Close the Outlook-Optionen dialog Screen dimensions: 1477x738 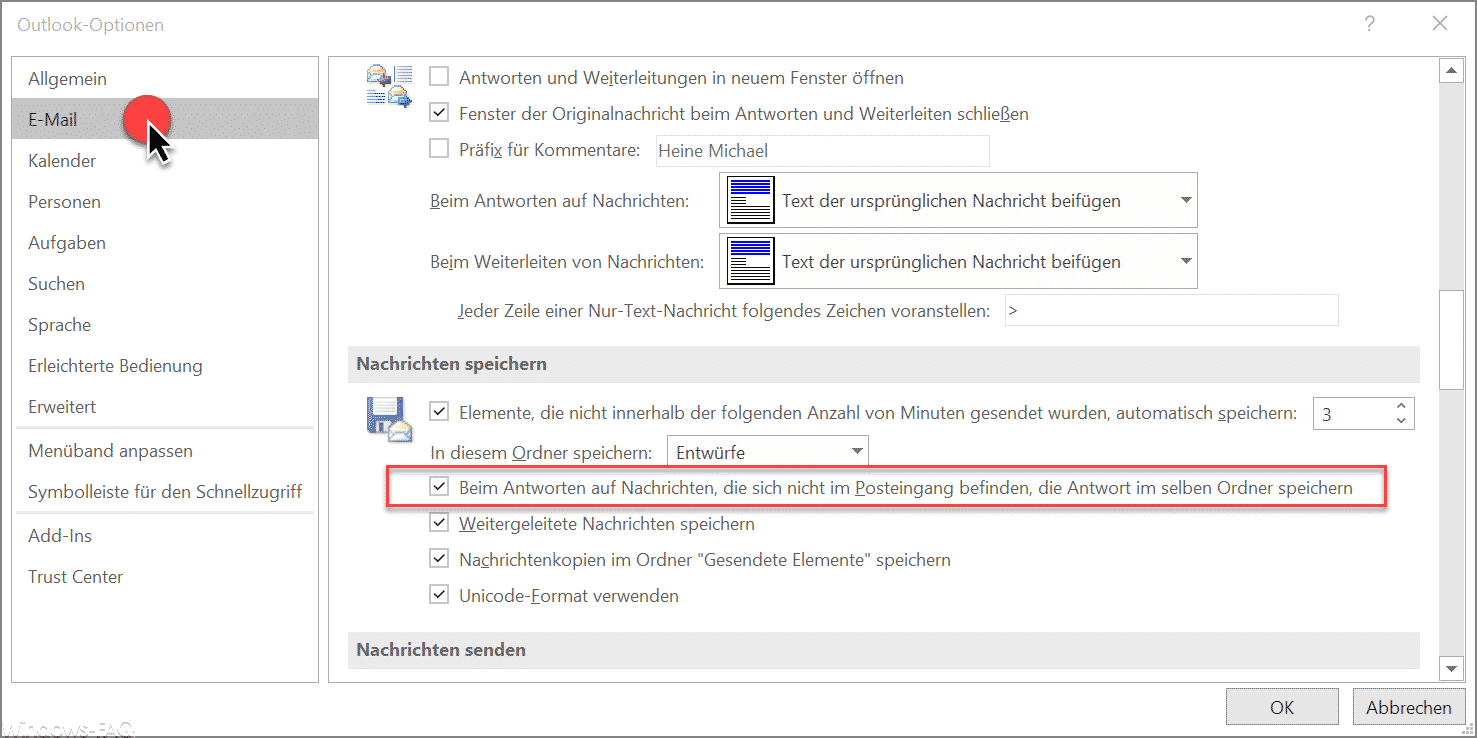tap(1440, 23)
